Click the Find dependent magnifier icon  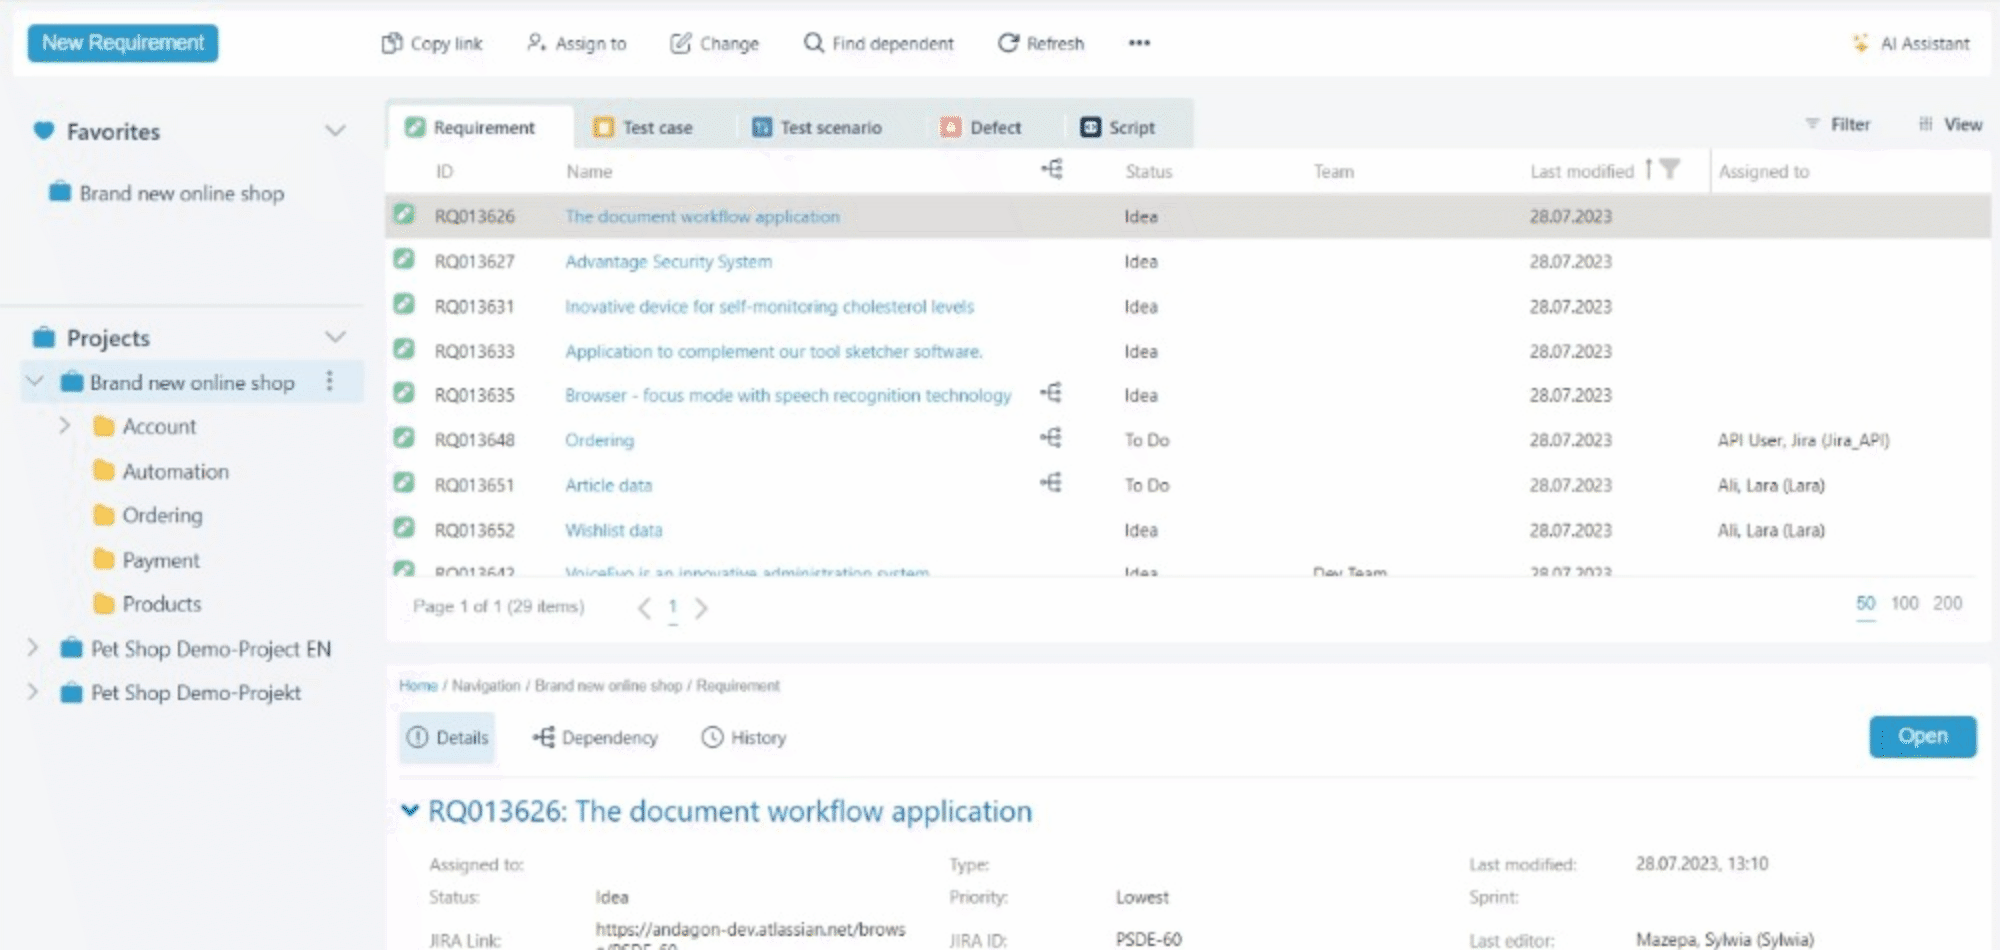814,42
